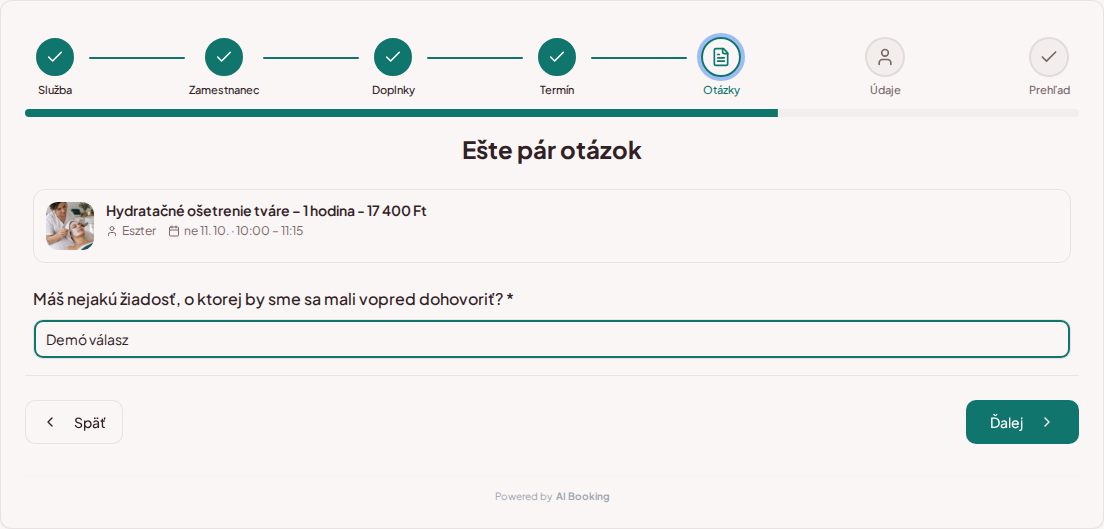Click the Doplnky step checkmark circle
Viewport: 1104px width, 529px height.
click(x=393, y=57)
